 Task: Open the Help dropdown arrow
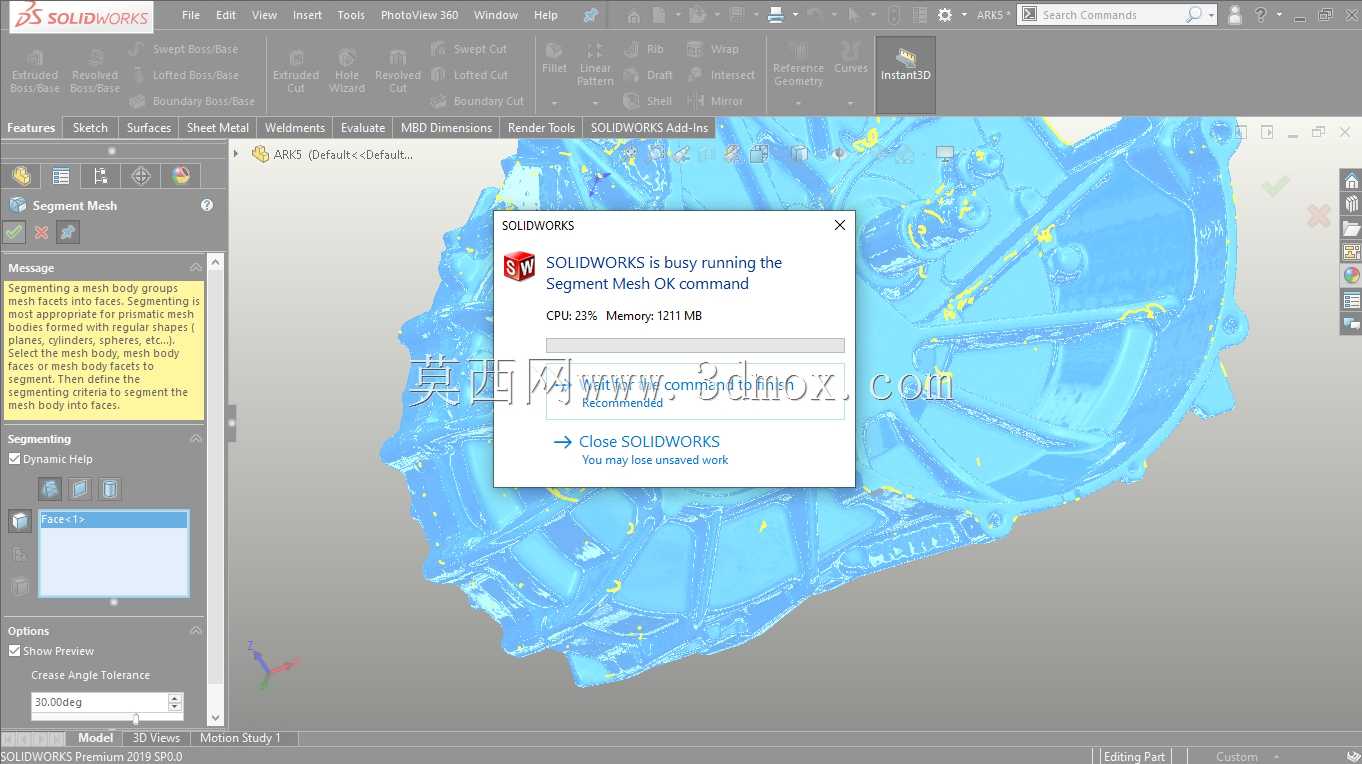point(1280,15)
